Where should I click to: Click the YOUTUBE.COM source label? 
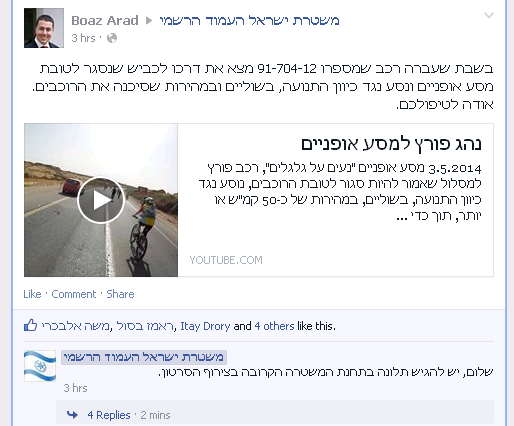pos(226,260)
